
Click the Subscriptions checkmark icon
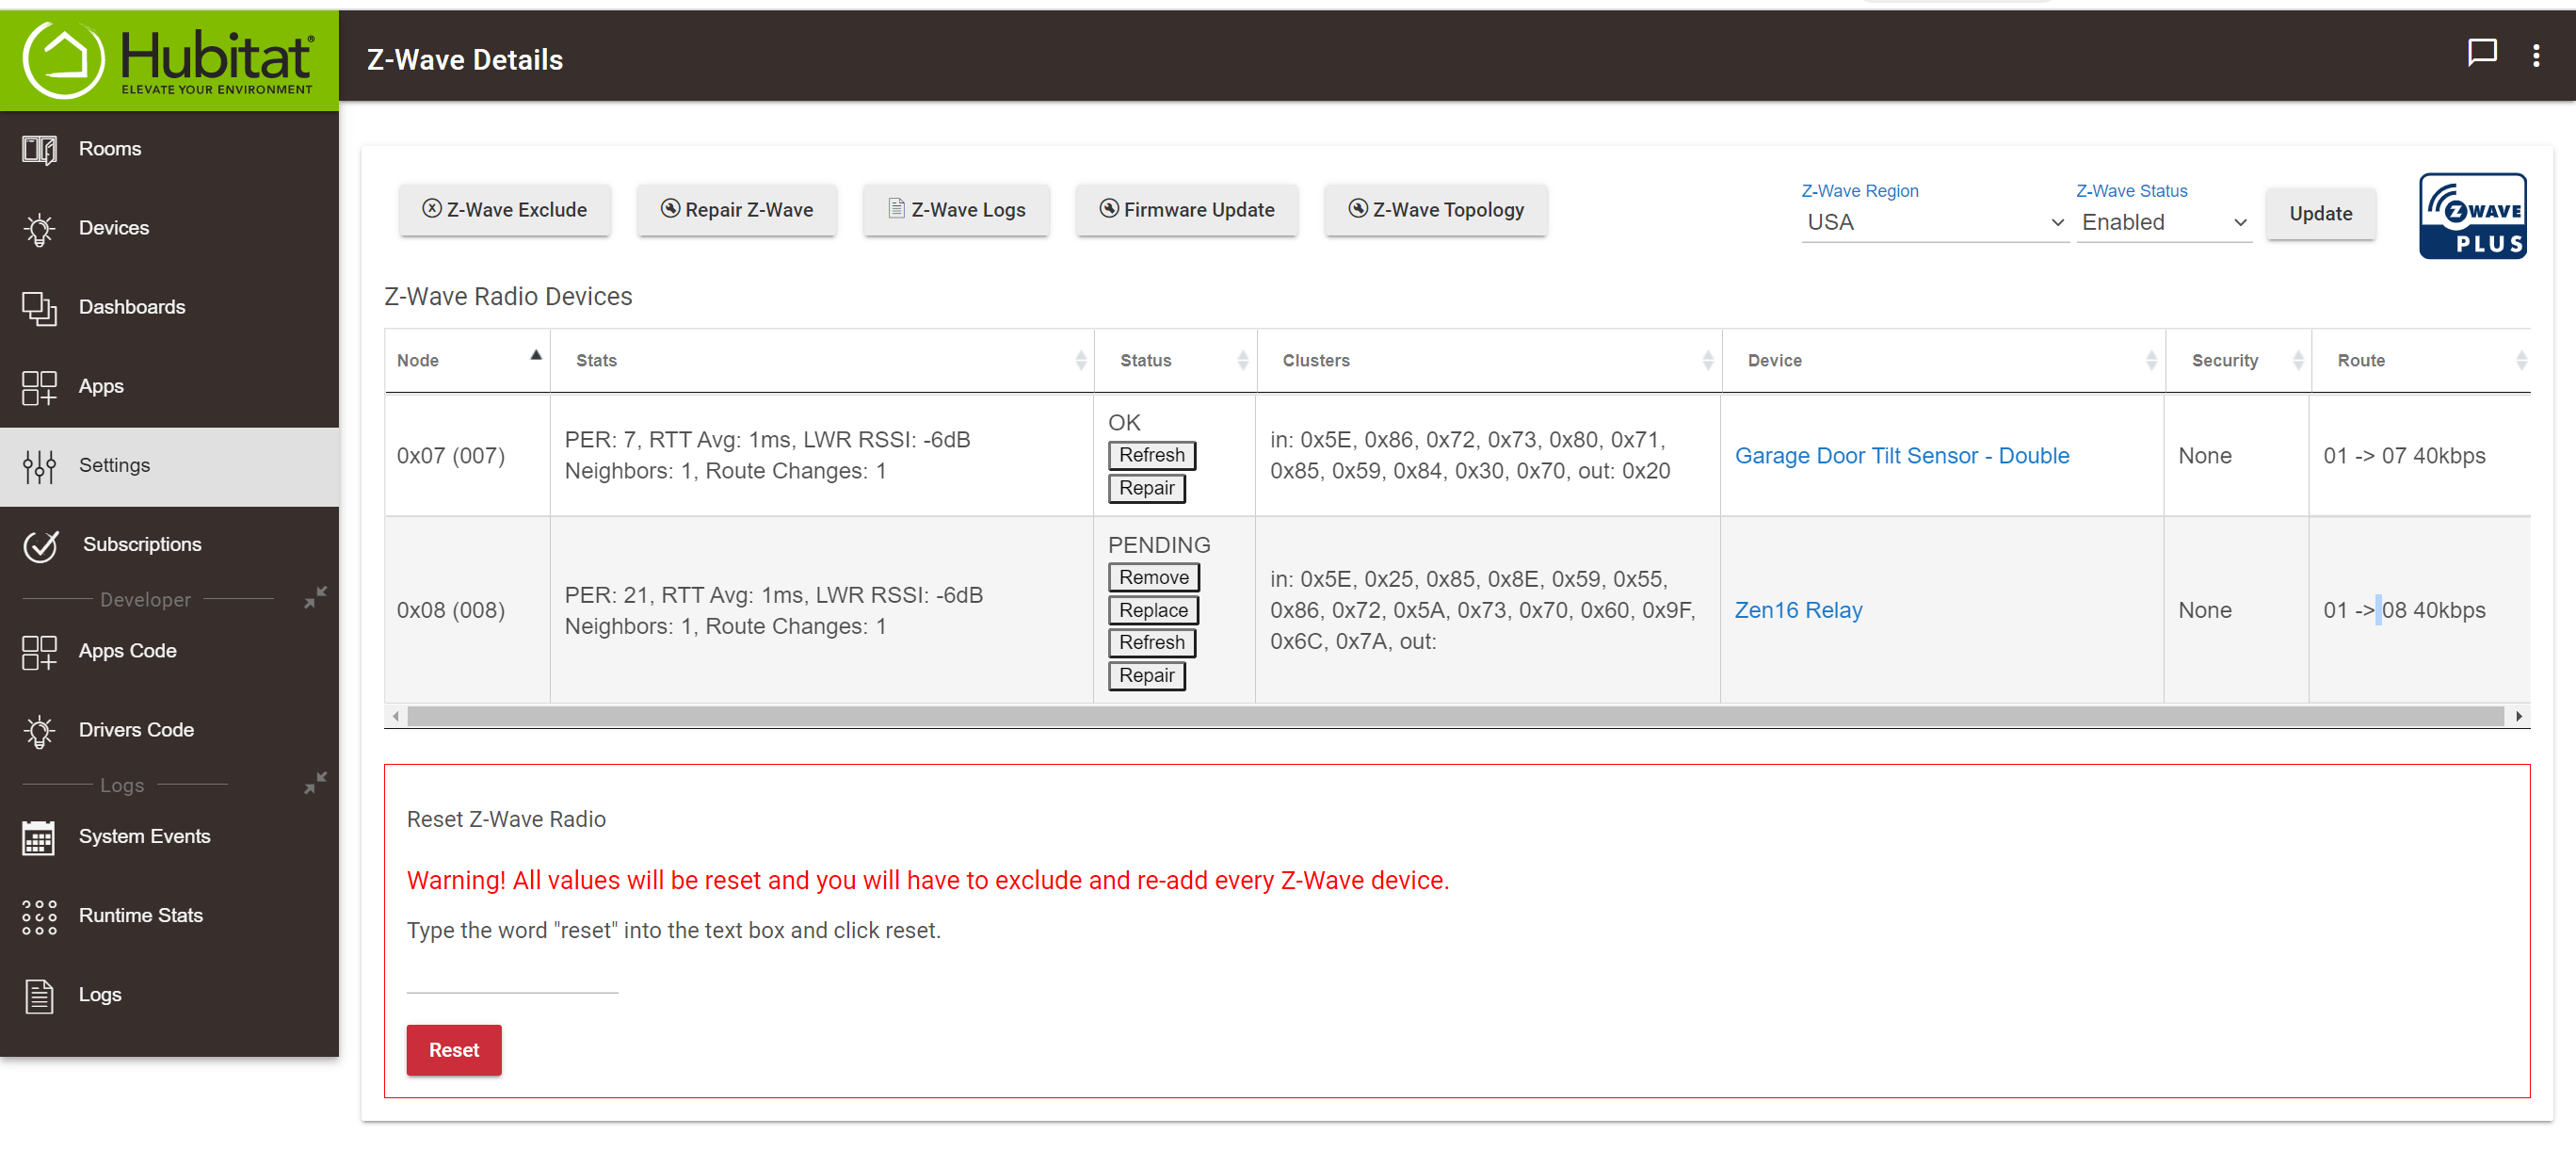coord(41,544)
